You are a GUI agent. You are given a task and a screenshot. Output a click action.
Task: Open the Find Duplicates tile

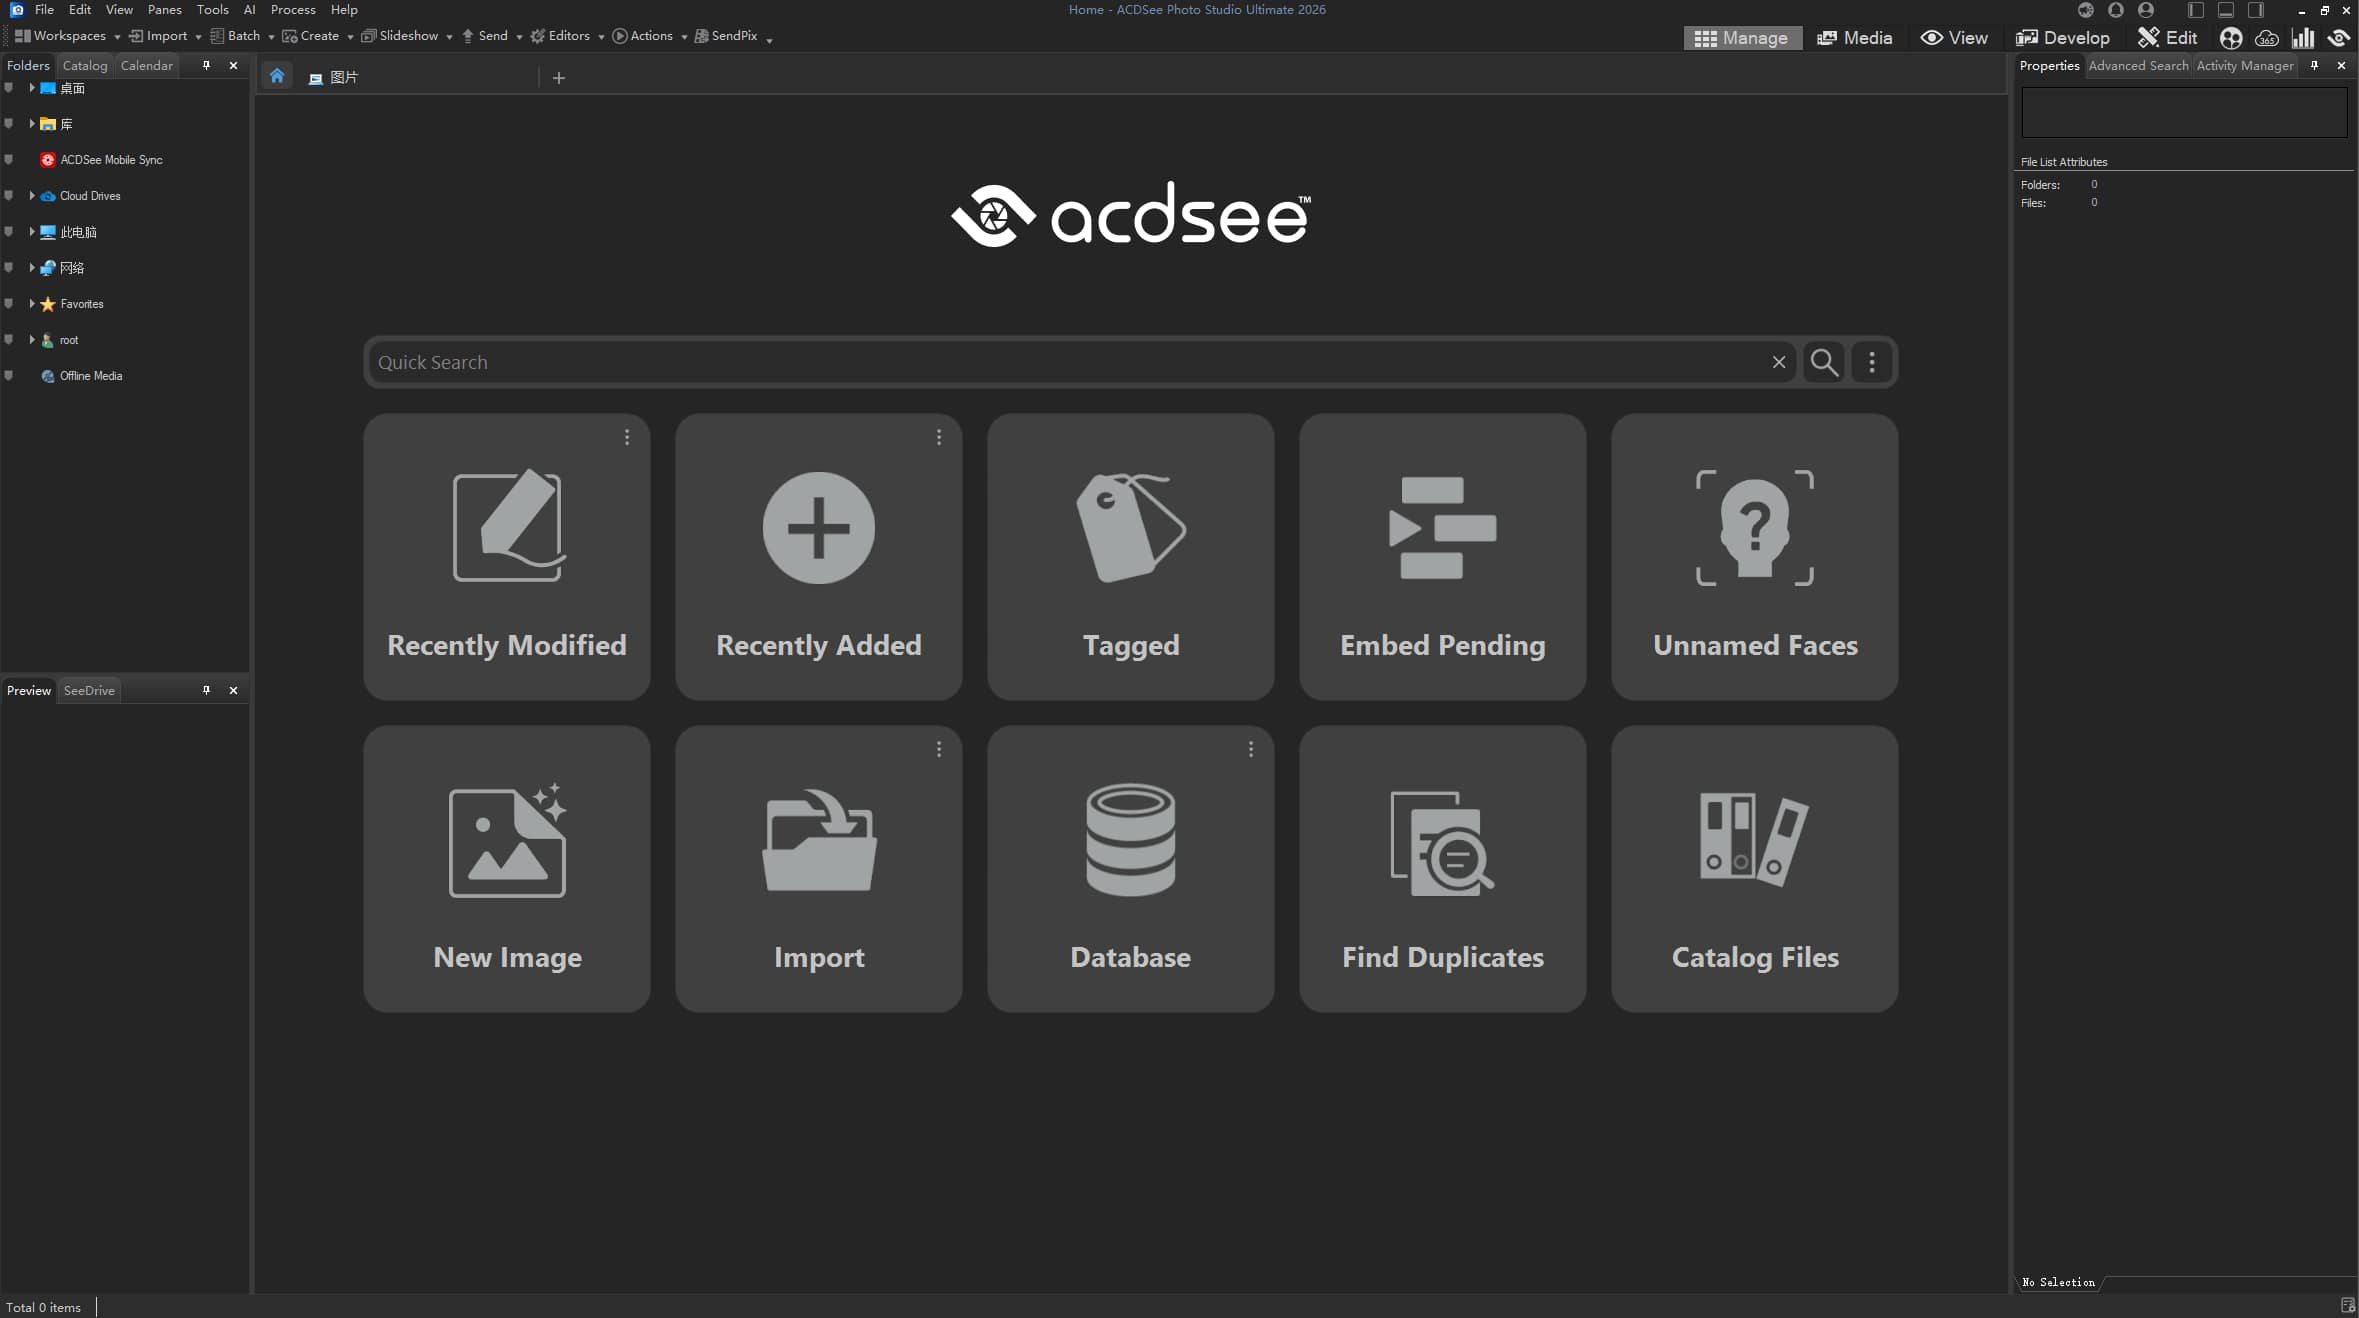(1443, 869)
